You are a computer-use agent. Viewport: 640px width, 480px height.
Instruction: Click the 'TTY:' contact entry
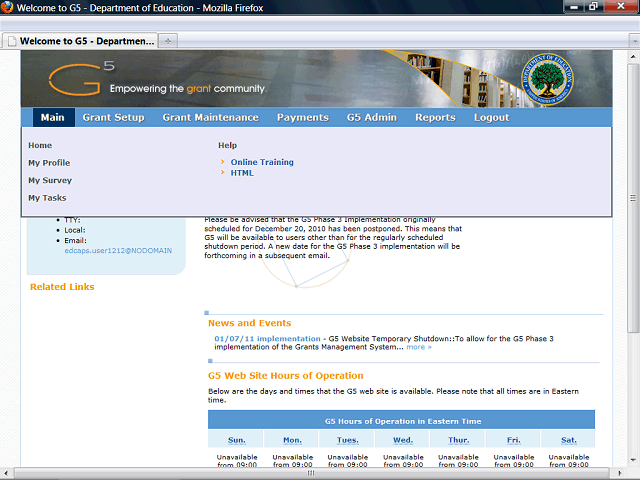click(72, 220)
